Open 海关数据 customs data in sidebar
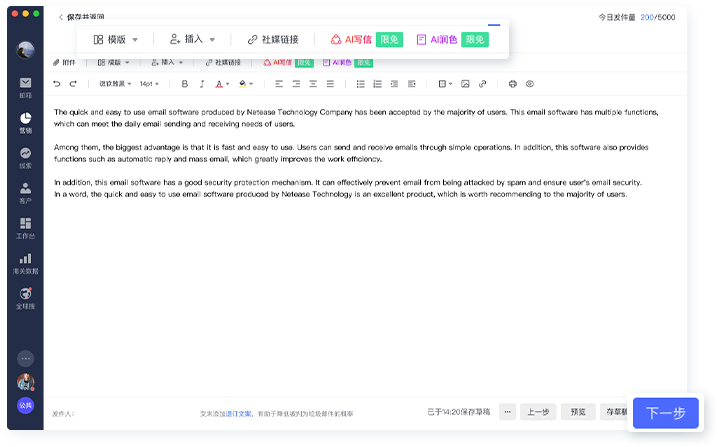Image resolution: width=718 pixels, height=447 pixels. (25, 264)
